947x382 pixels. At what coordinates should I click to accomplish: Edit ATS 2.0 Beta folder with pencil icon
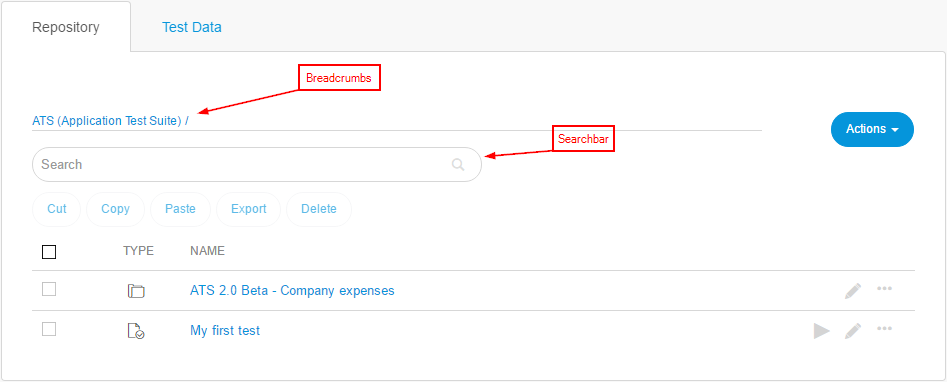853,291
